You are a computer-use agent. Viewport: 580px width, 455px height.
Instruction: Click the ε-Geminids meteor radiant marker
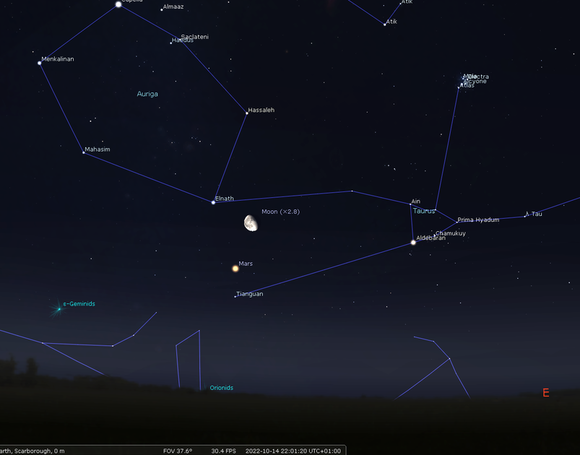(x=59, y=309)
